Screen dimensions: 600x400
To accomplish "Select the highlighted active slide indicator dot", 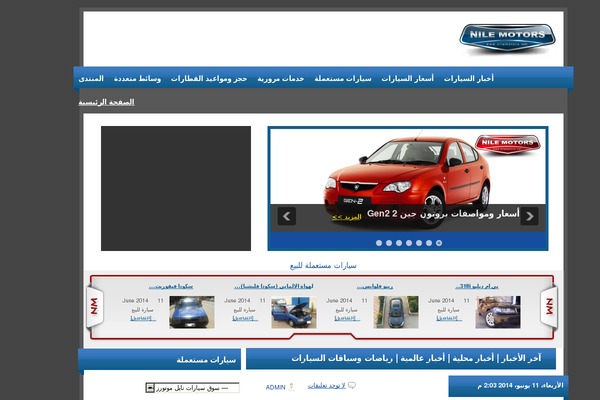I will click(x=439, y=243).
